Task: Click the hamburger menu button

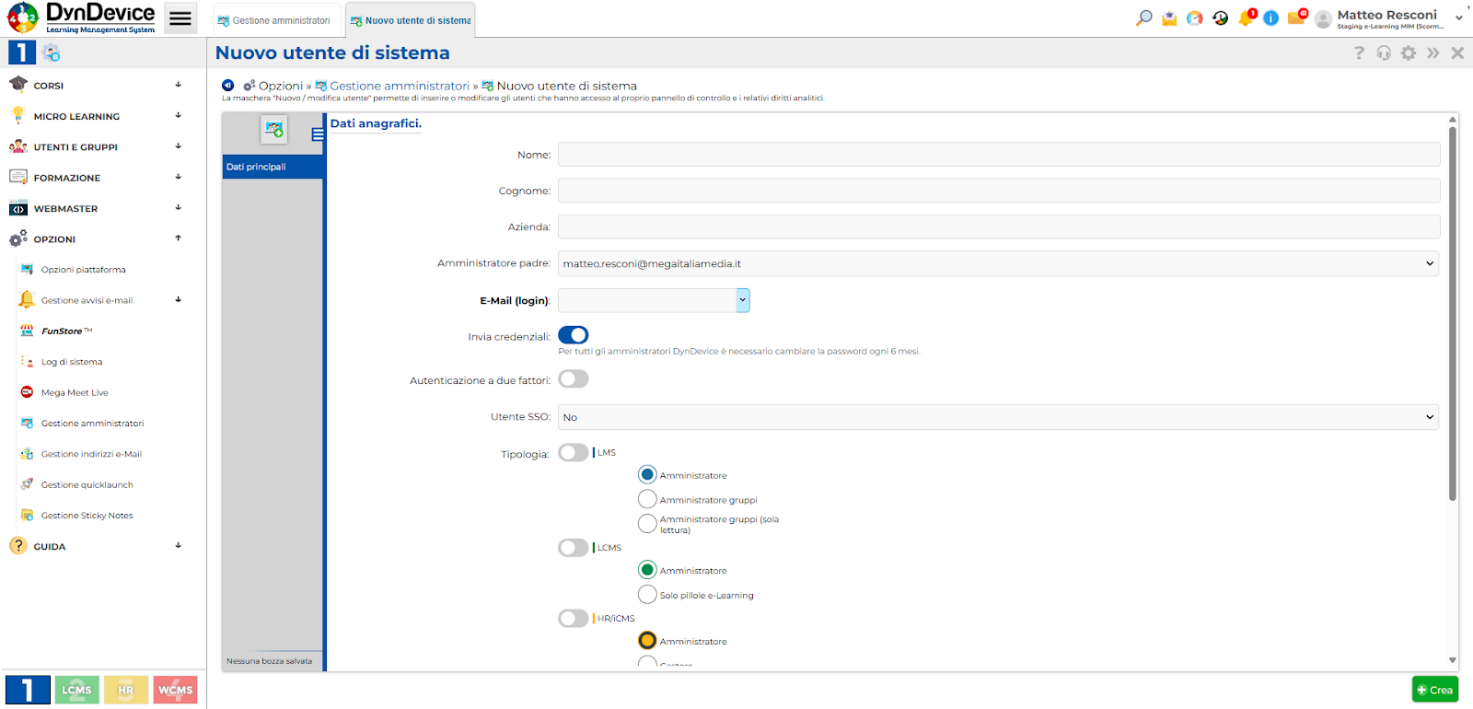Action: click(x=180, y=18)
